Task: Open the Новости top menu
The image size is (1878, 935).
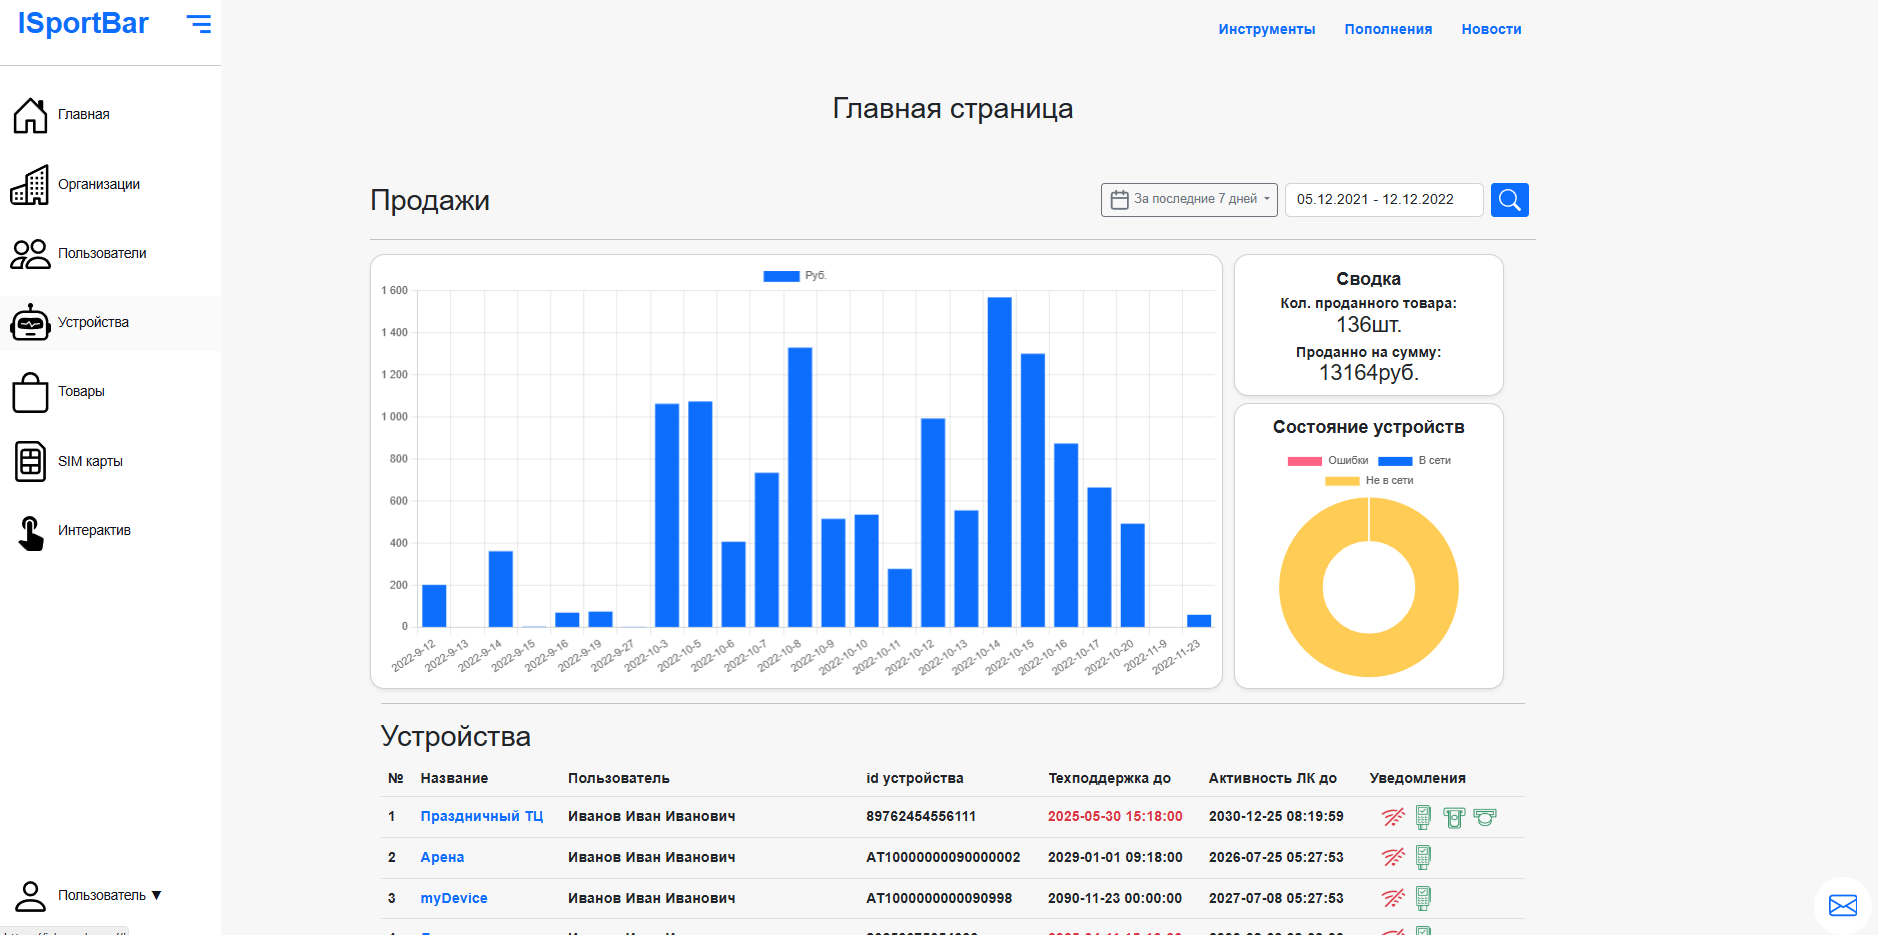Action: point(1491,29)
